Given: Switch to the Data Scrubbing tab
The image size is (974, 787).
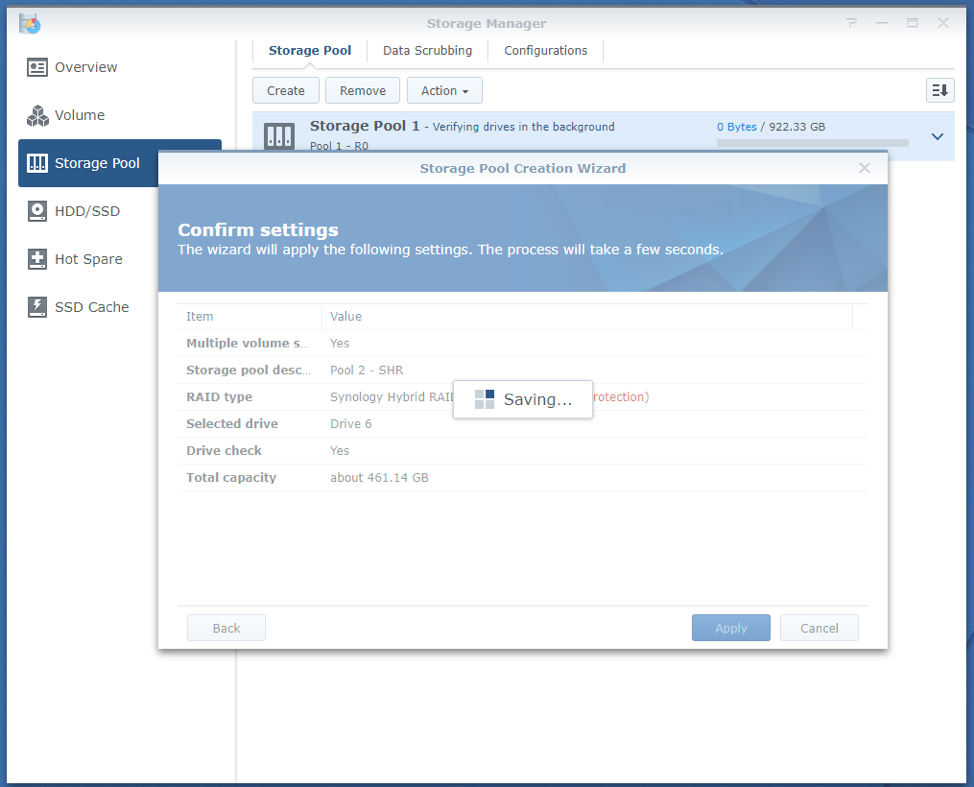Looking at the screenshot, I should [x=427, y=50].
